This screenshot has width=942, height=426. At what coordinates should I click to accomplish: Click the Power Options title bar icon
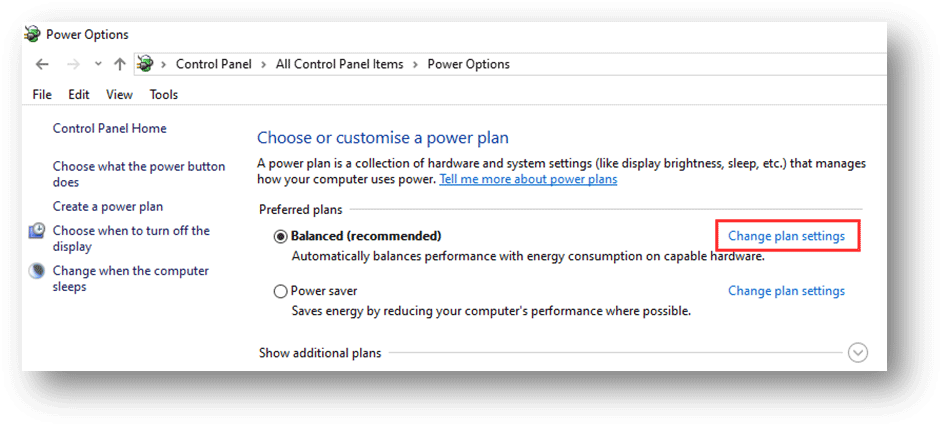pyautogui.click(x=32, y=35)
